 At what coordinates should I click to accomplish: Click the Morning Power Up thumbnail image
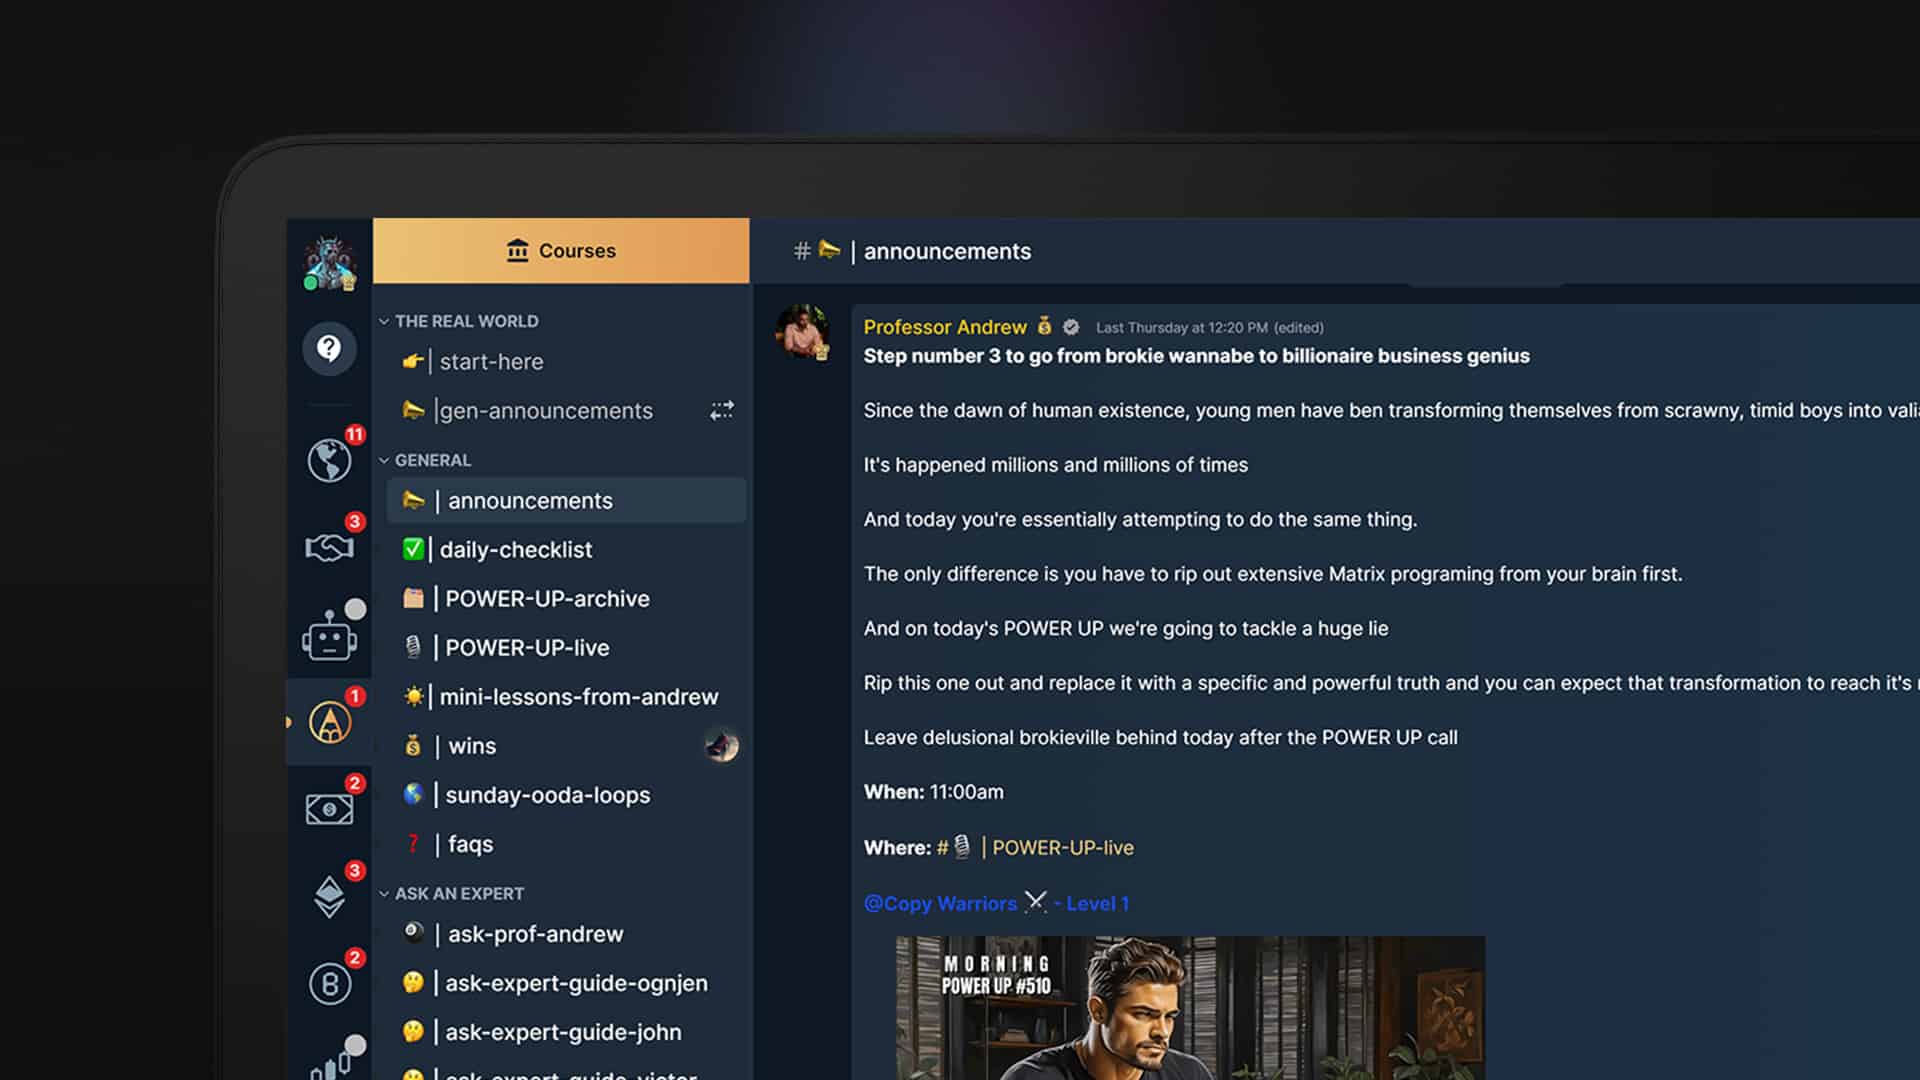(x=1189, y=1007)
